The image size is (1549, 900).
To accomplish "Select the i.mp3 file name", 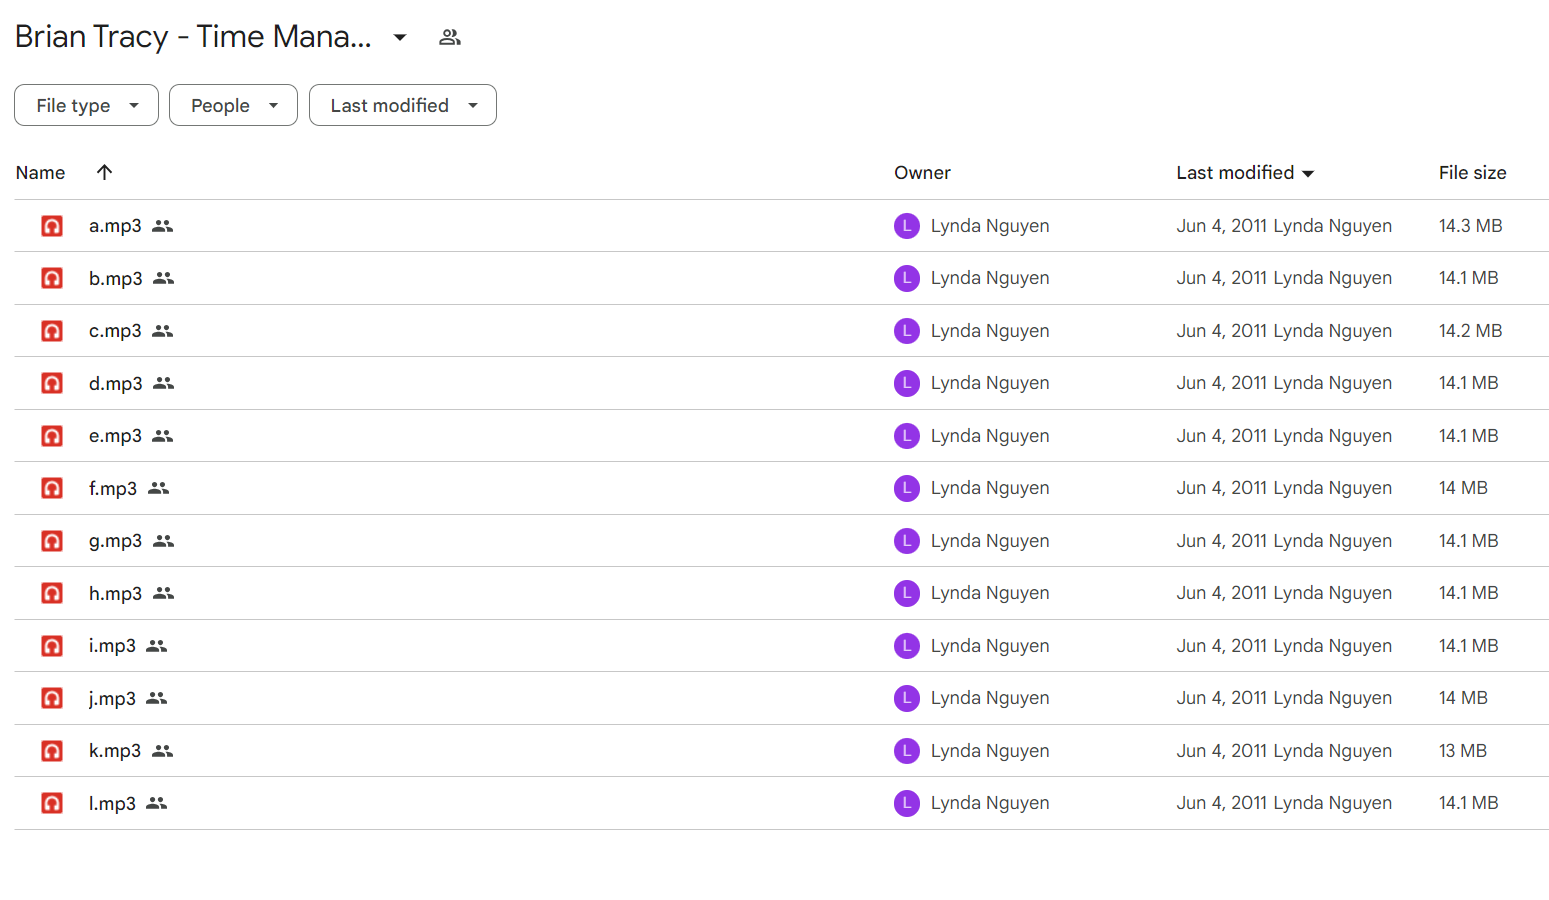I will (x=112, y=646).
